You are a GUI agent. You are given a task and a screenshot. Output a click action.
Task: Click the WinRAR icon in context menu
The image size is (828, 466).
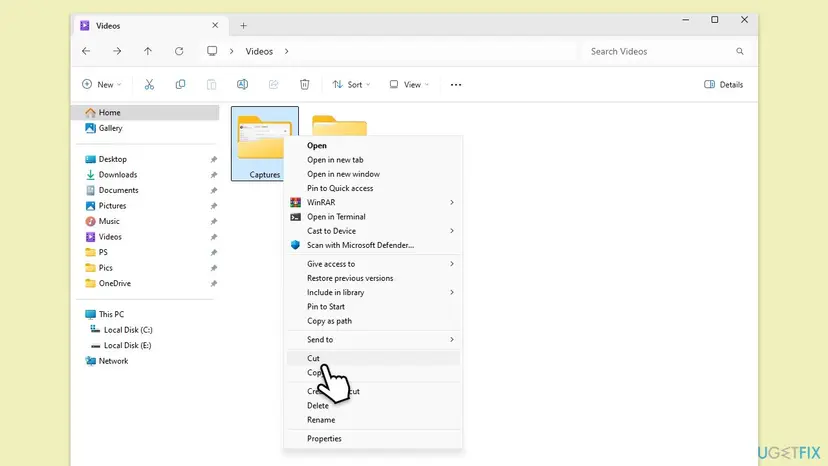[x=295, y=202]
